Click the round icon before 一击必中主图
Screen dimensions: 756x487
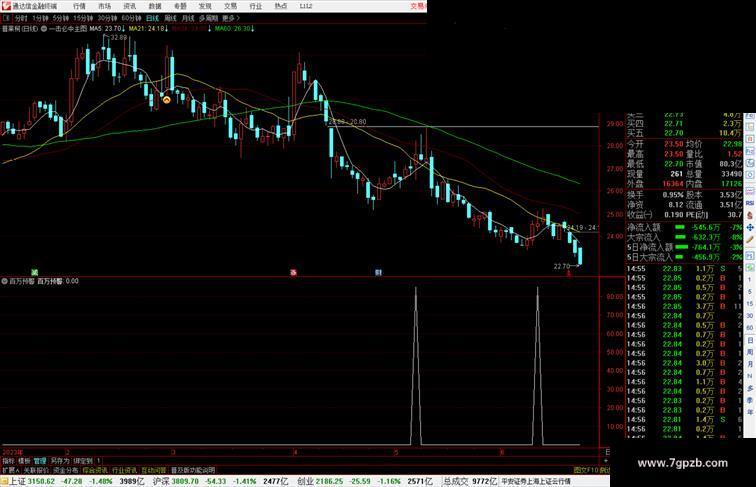[x=44, y=28]
